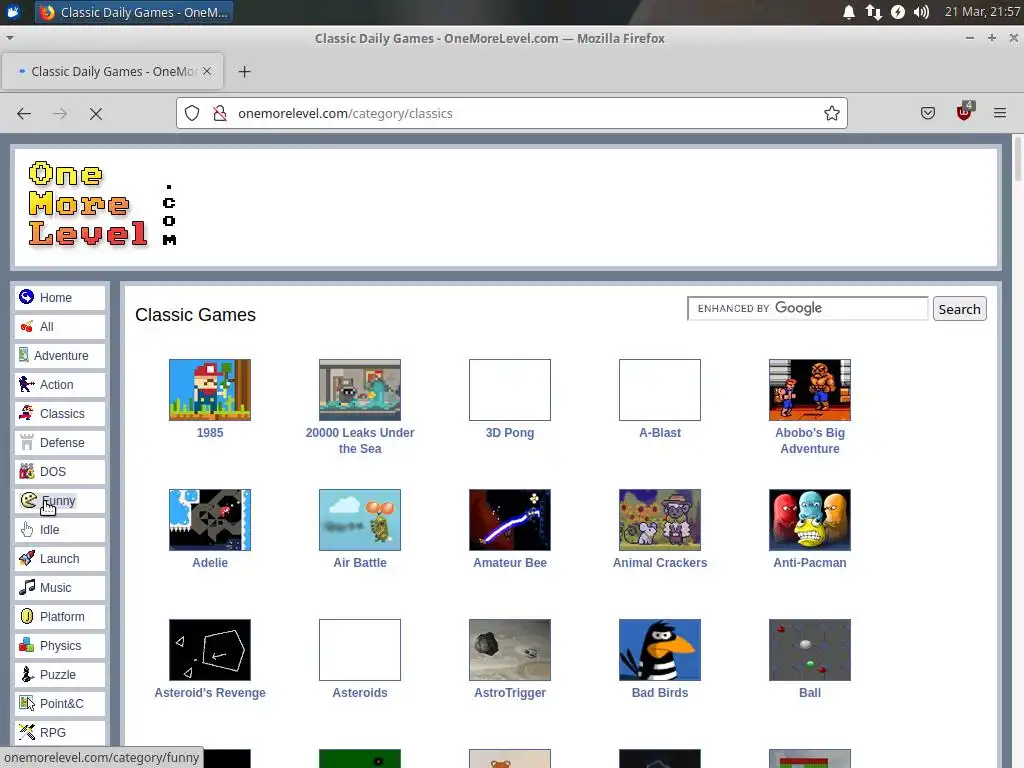Click the Animal Crackers thumbnail

coord(660,520)
